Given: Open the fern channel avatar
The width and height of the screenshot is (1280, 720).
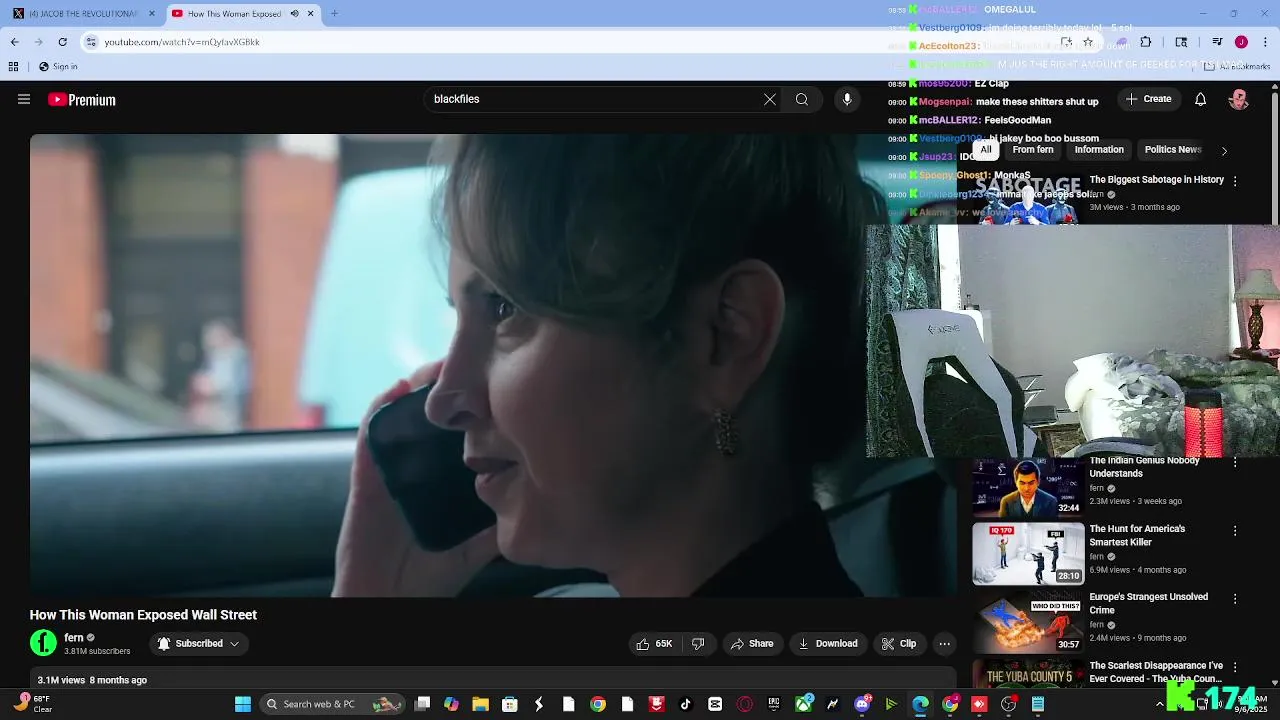Looking at the screenshot, I should point(43,643).
